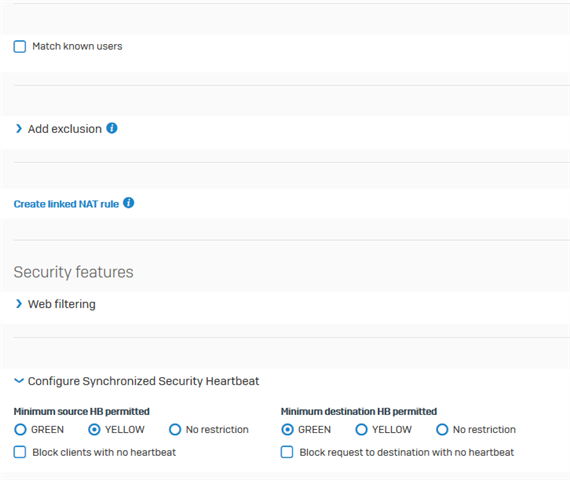Expand the Add exclusion section
The width and height of the screenshot is (570, 480).
pos(65,129)
